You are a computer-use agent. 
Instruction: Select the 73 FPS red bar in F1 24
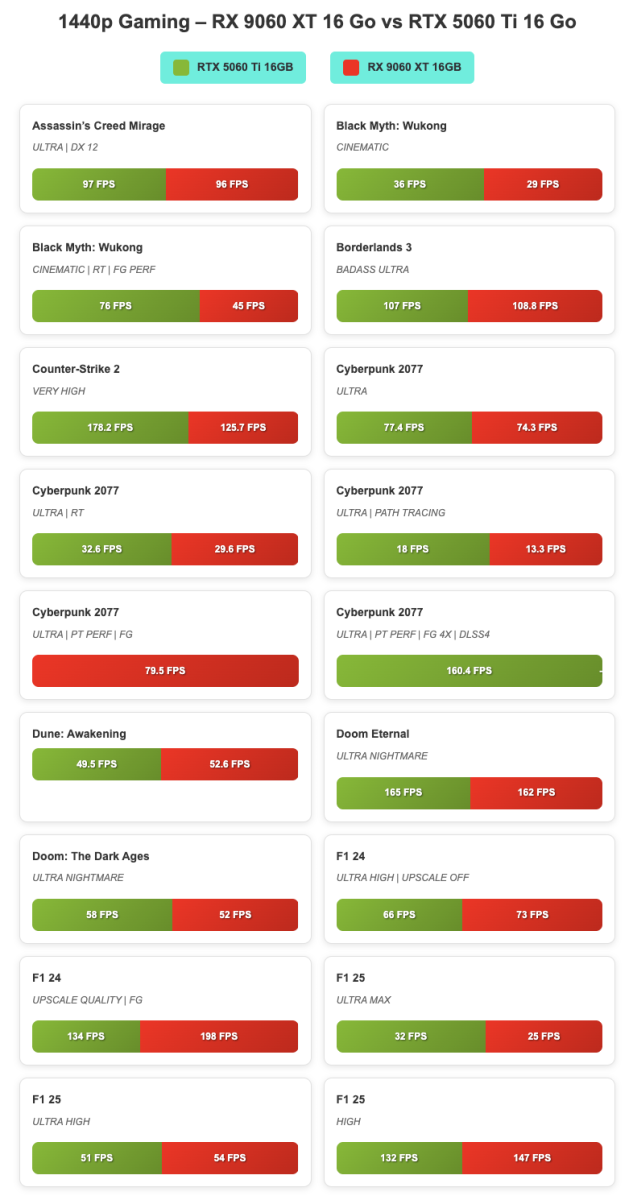pos(531,914)
